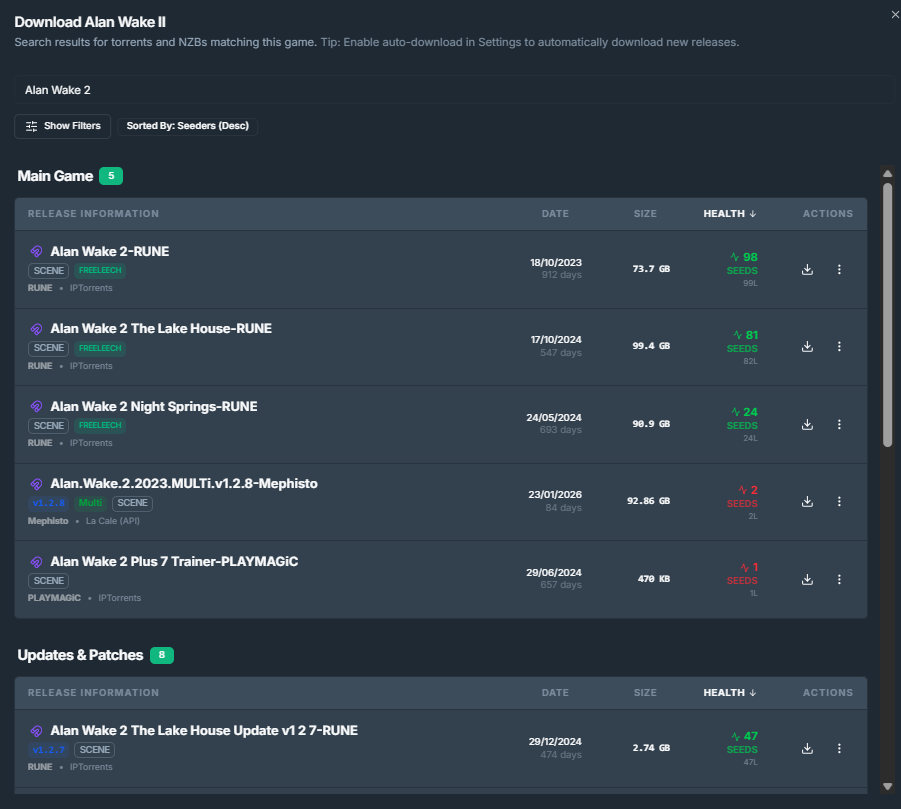Image resolution: width=901 pixels, height=809 pixels.
Task: Click v1.2.8 version tag on Mephisto release
Action: [x=48, y=503]
